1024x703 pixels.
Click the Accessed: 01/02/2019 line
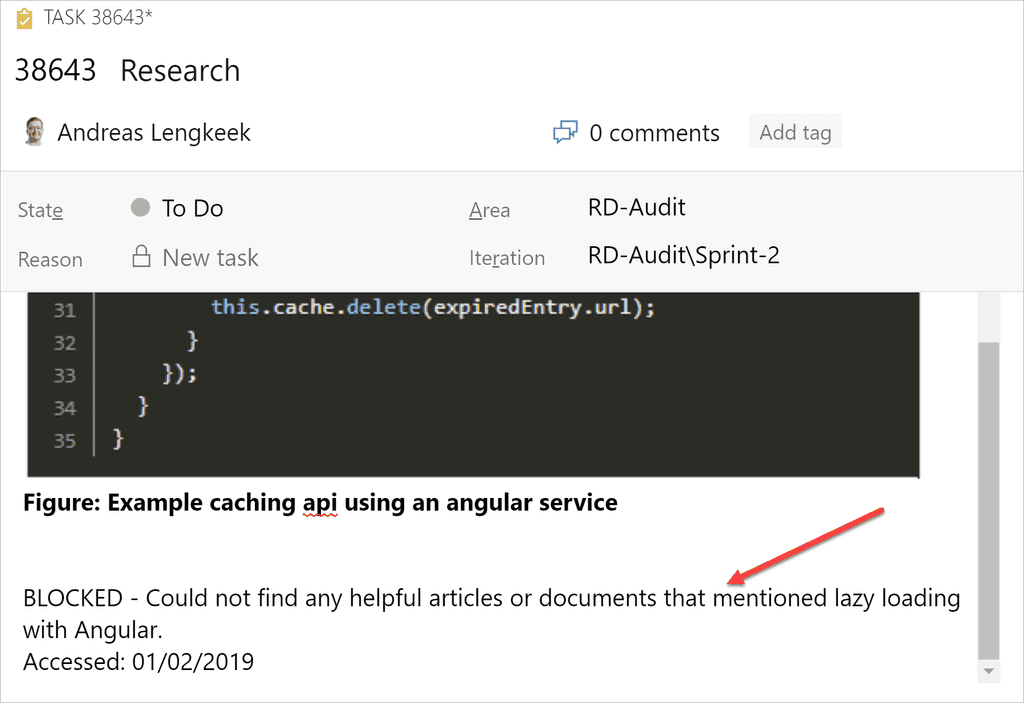(138, 661)
